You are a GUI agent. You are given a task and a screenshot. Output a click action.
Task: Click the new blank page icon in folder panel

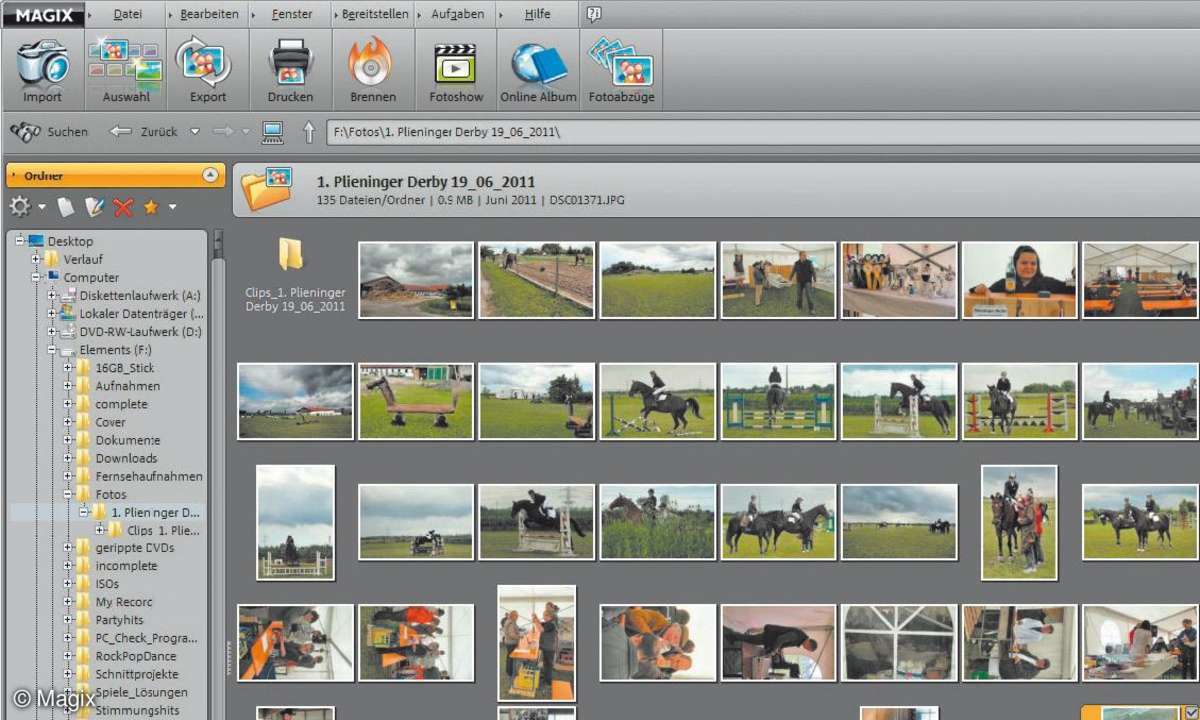click(x=66, y=207)
